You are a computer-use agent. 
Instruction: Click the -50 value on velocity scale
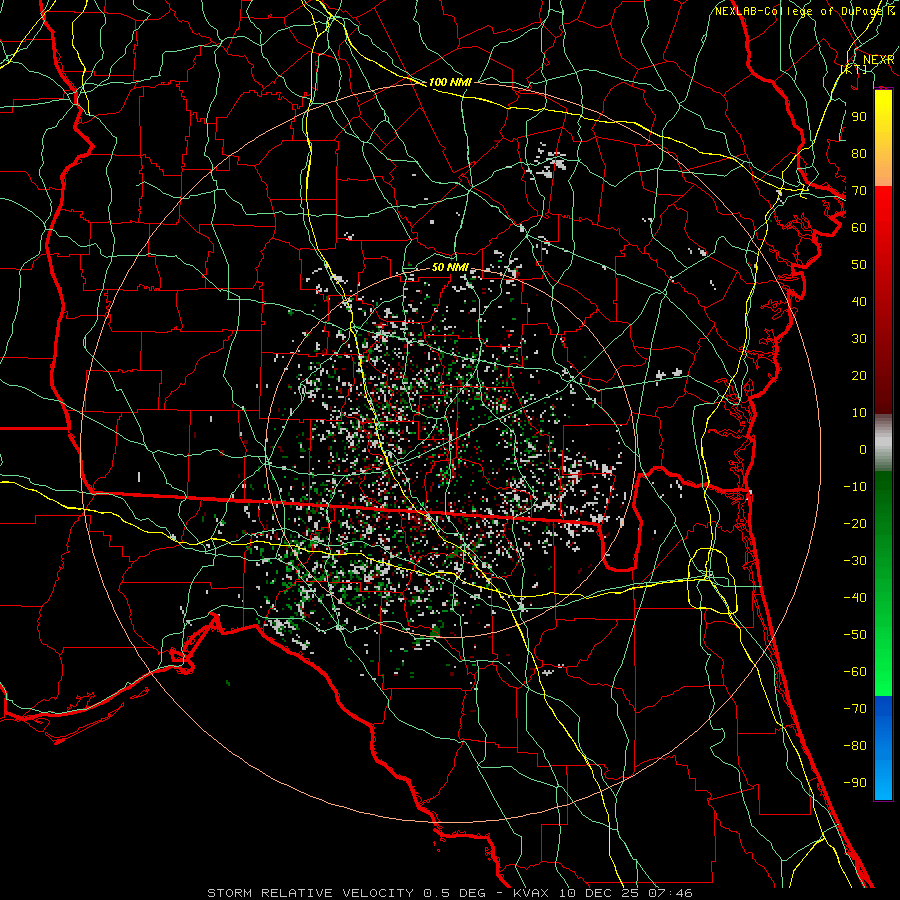[x=855, y=635]
